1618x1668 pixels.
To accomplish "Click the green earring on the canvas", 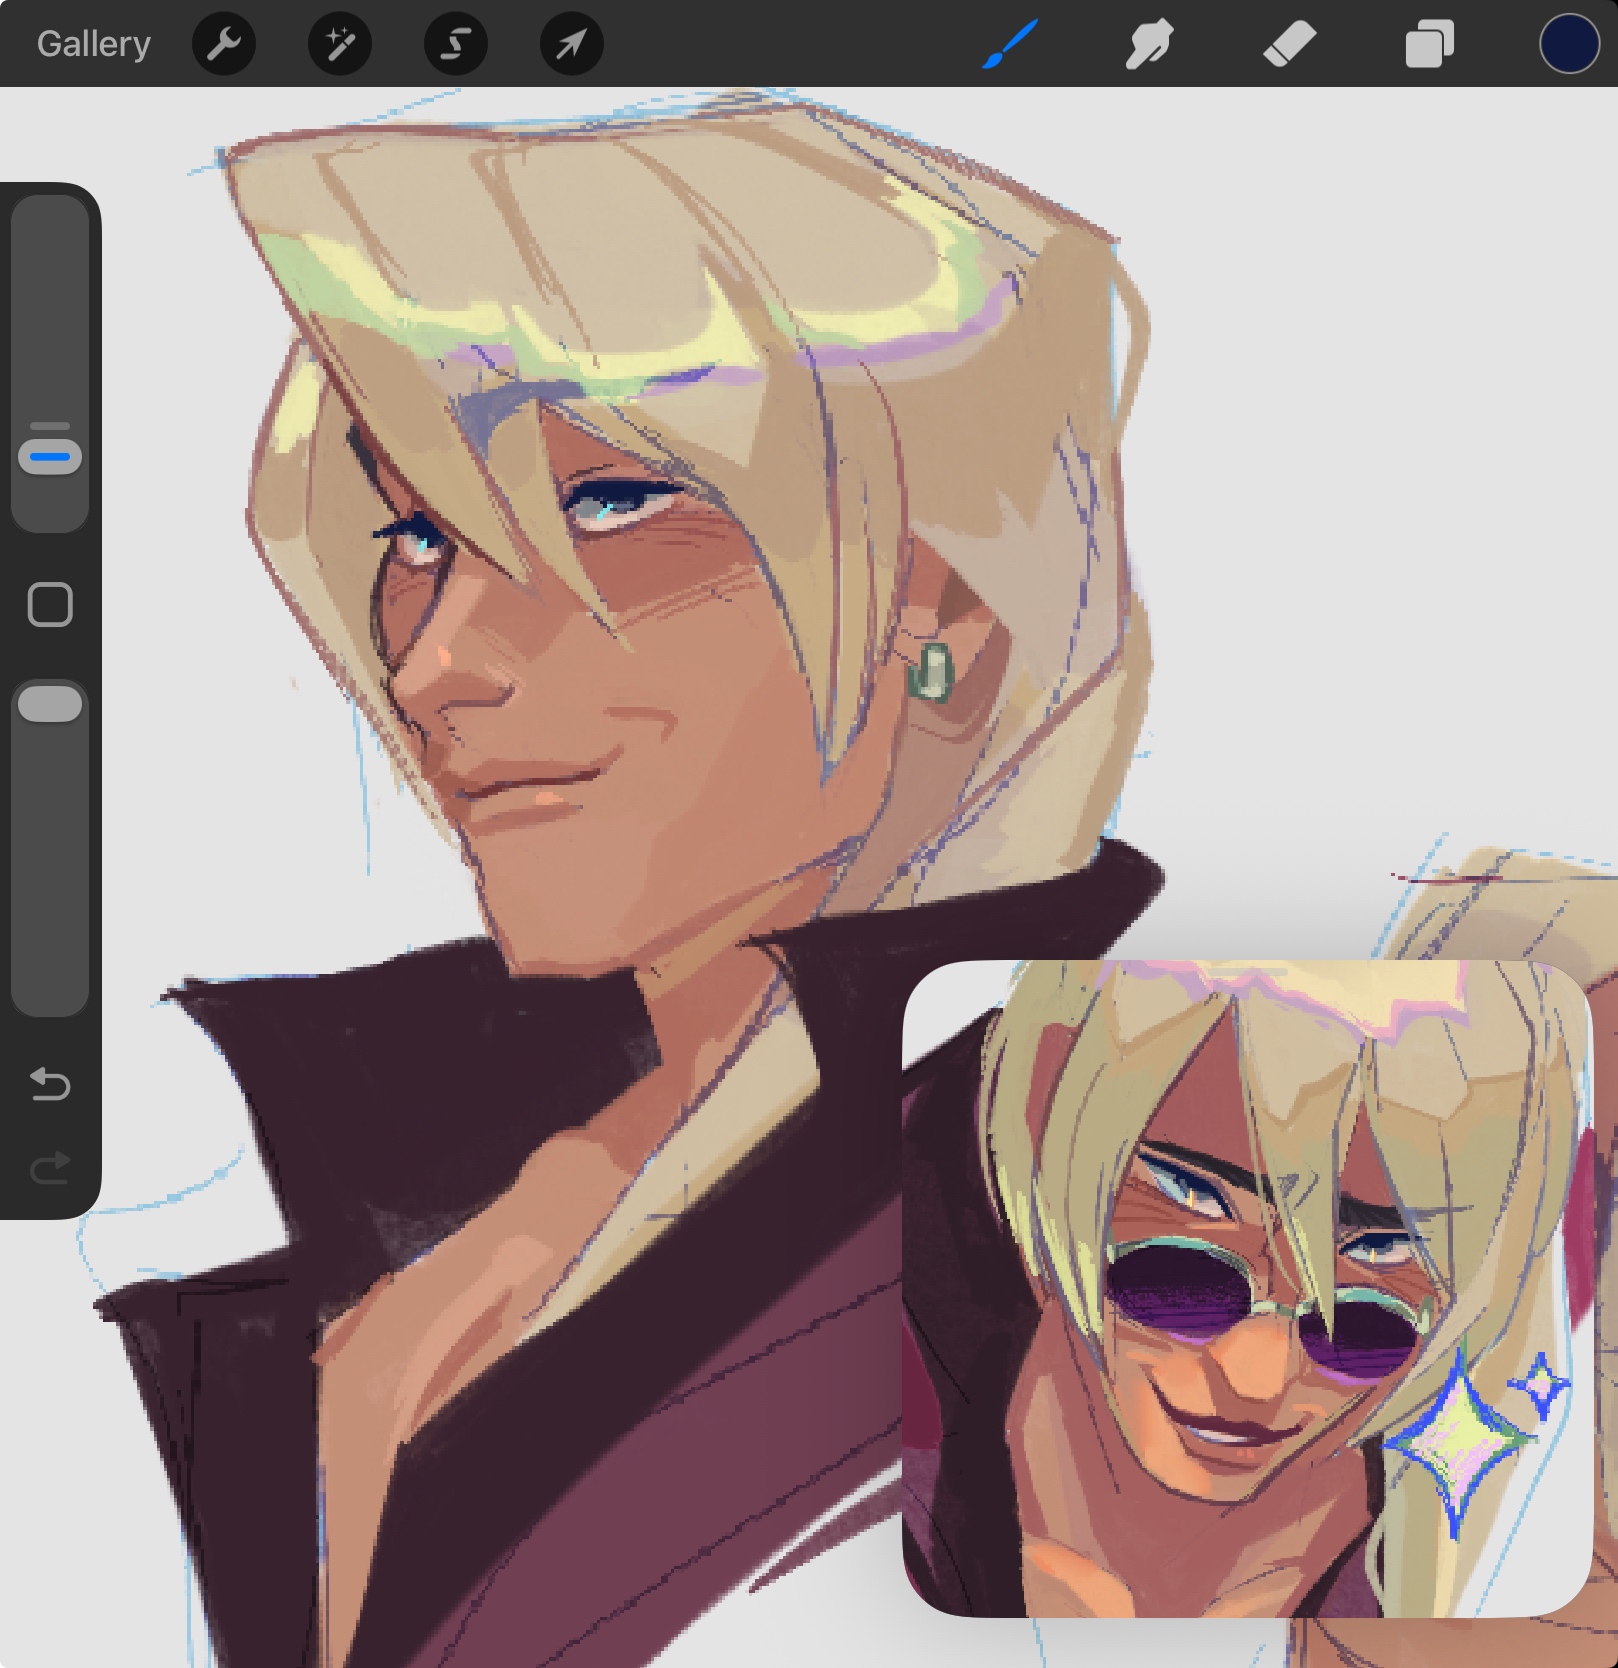I will [931, 672].
